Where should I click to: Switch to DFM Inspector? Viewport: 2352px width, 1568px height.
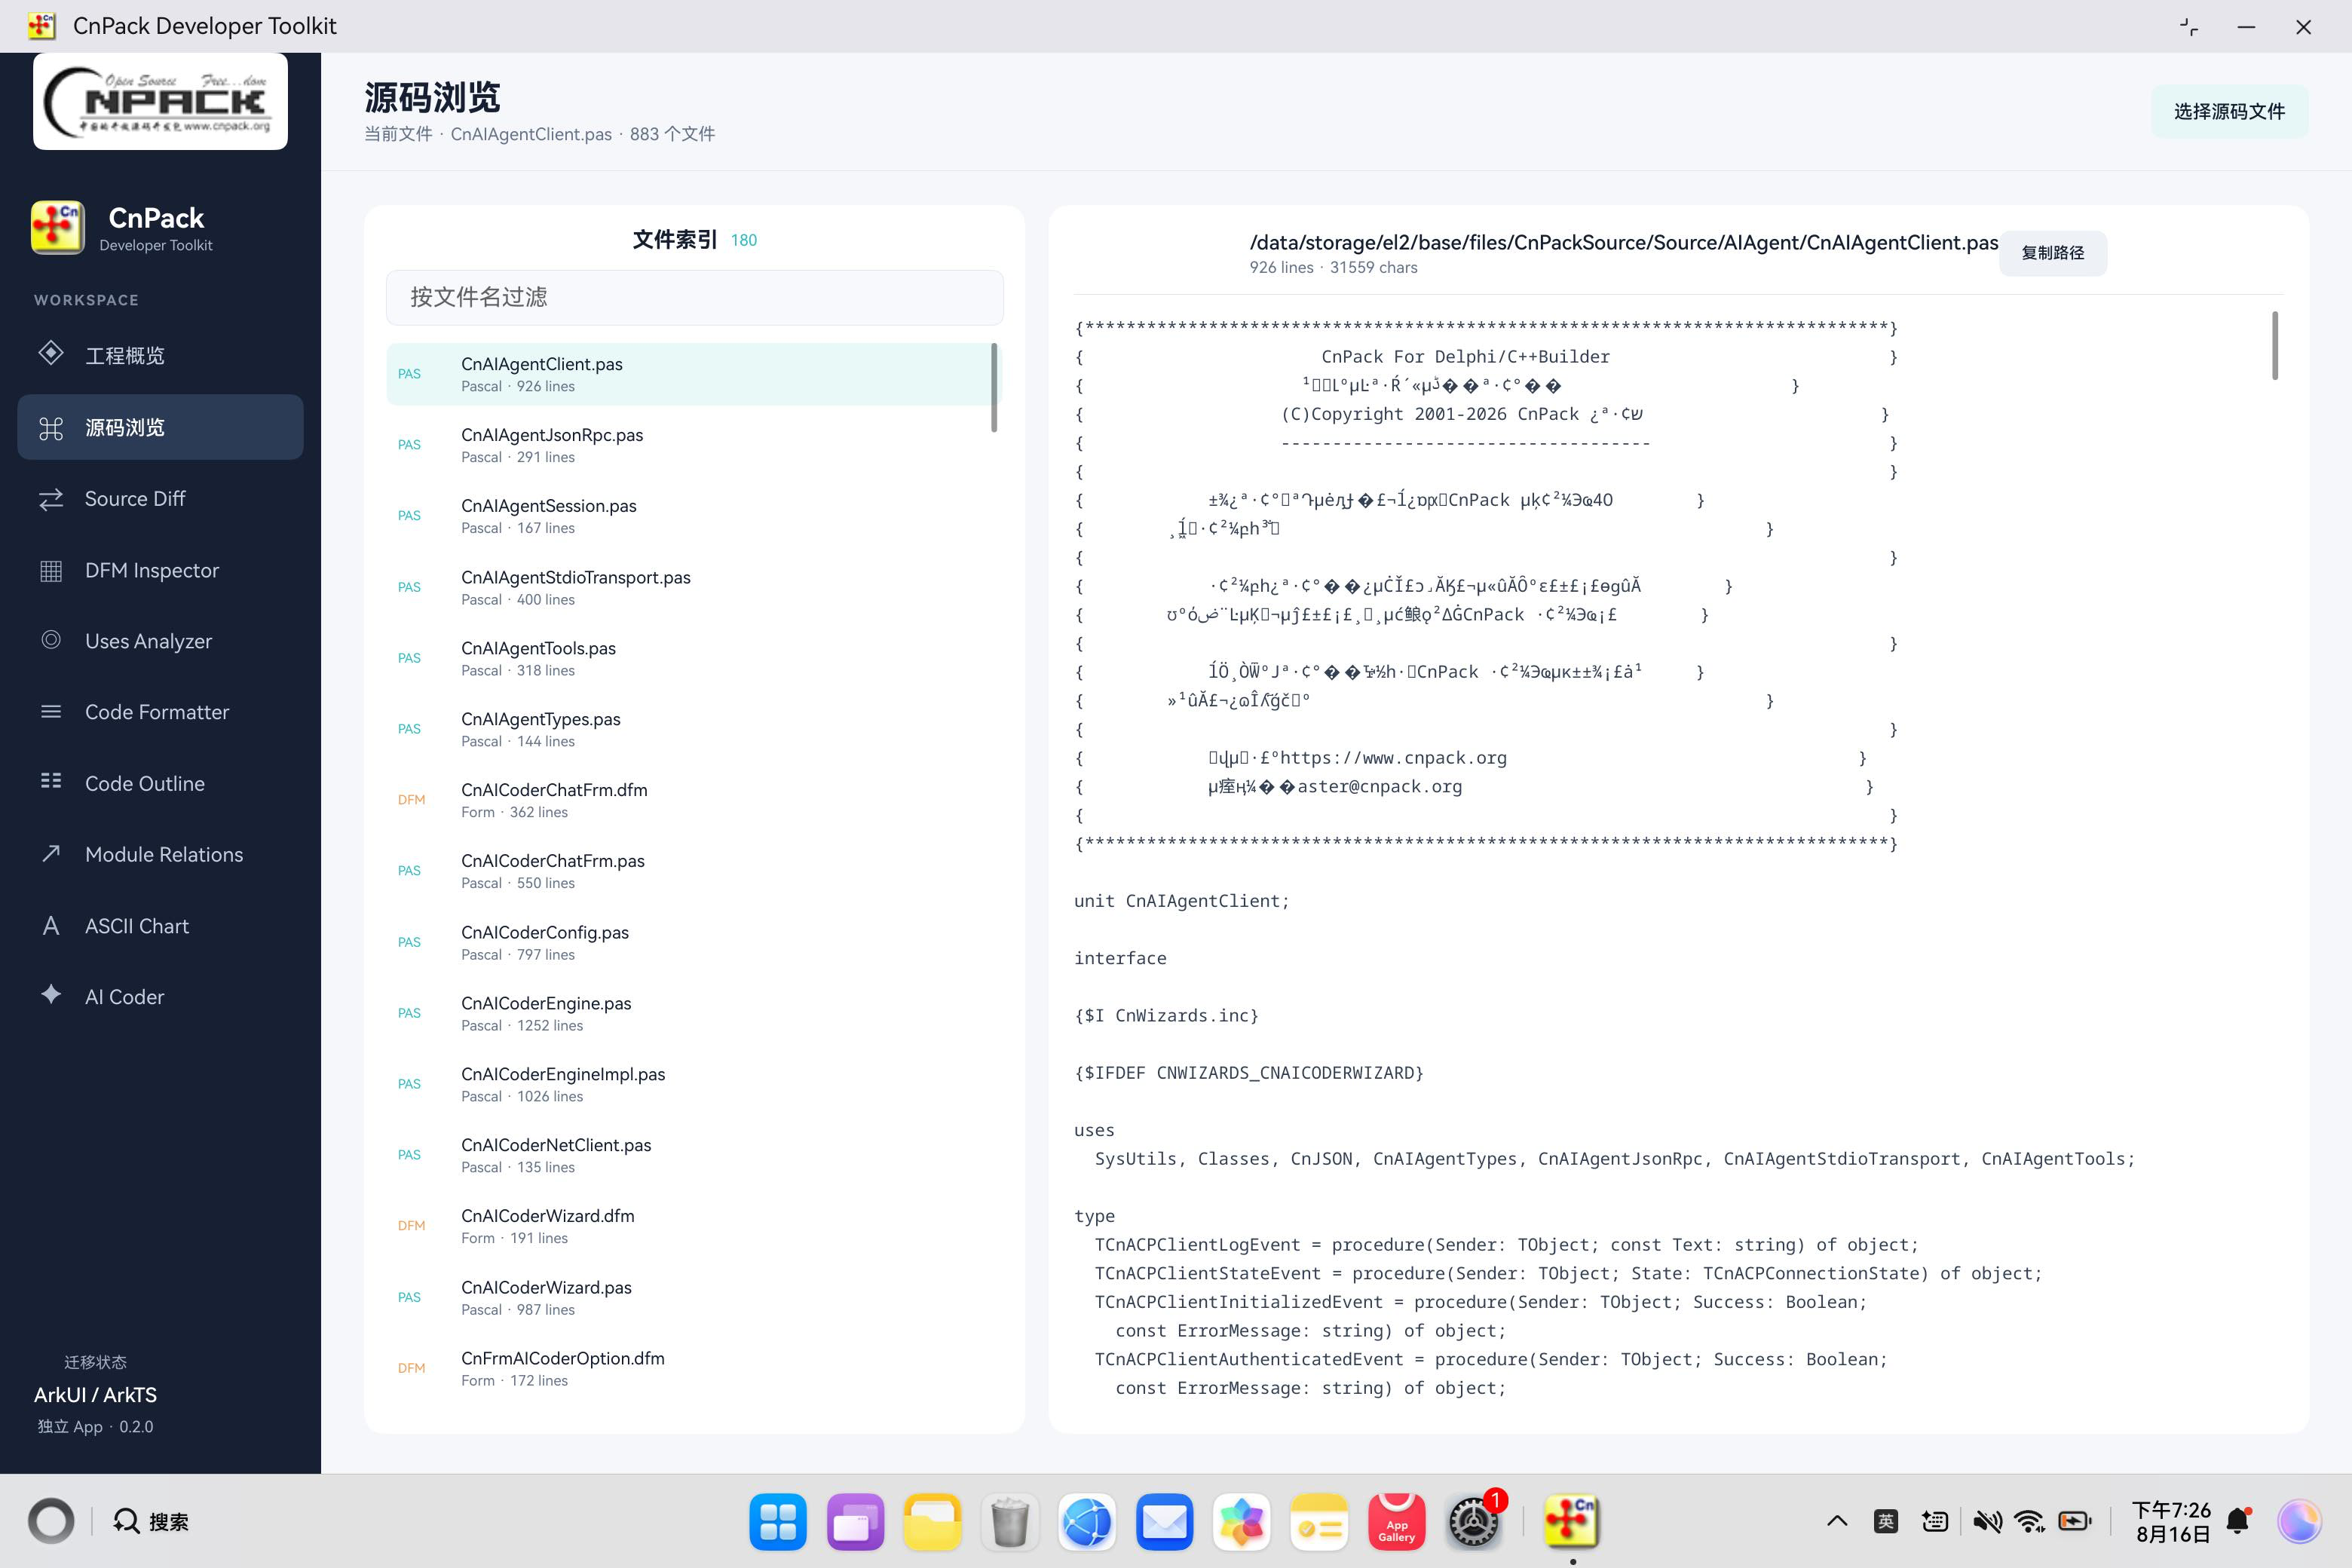[x=160, y=570]
